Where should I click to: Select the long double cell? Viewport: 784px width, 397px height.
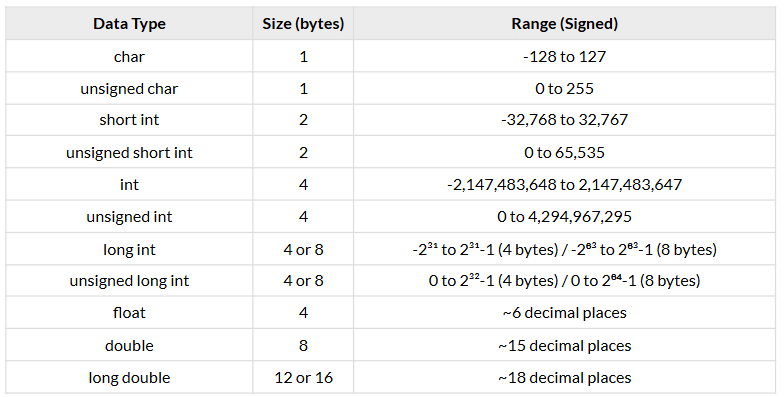click(129, 378)
